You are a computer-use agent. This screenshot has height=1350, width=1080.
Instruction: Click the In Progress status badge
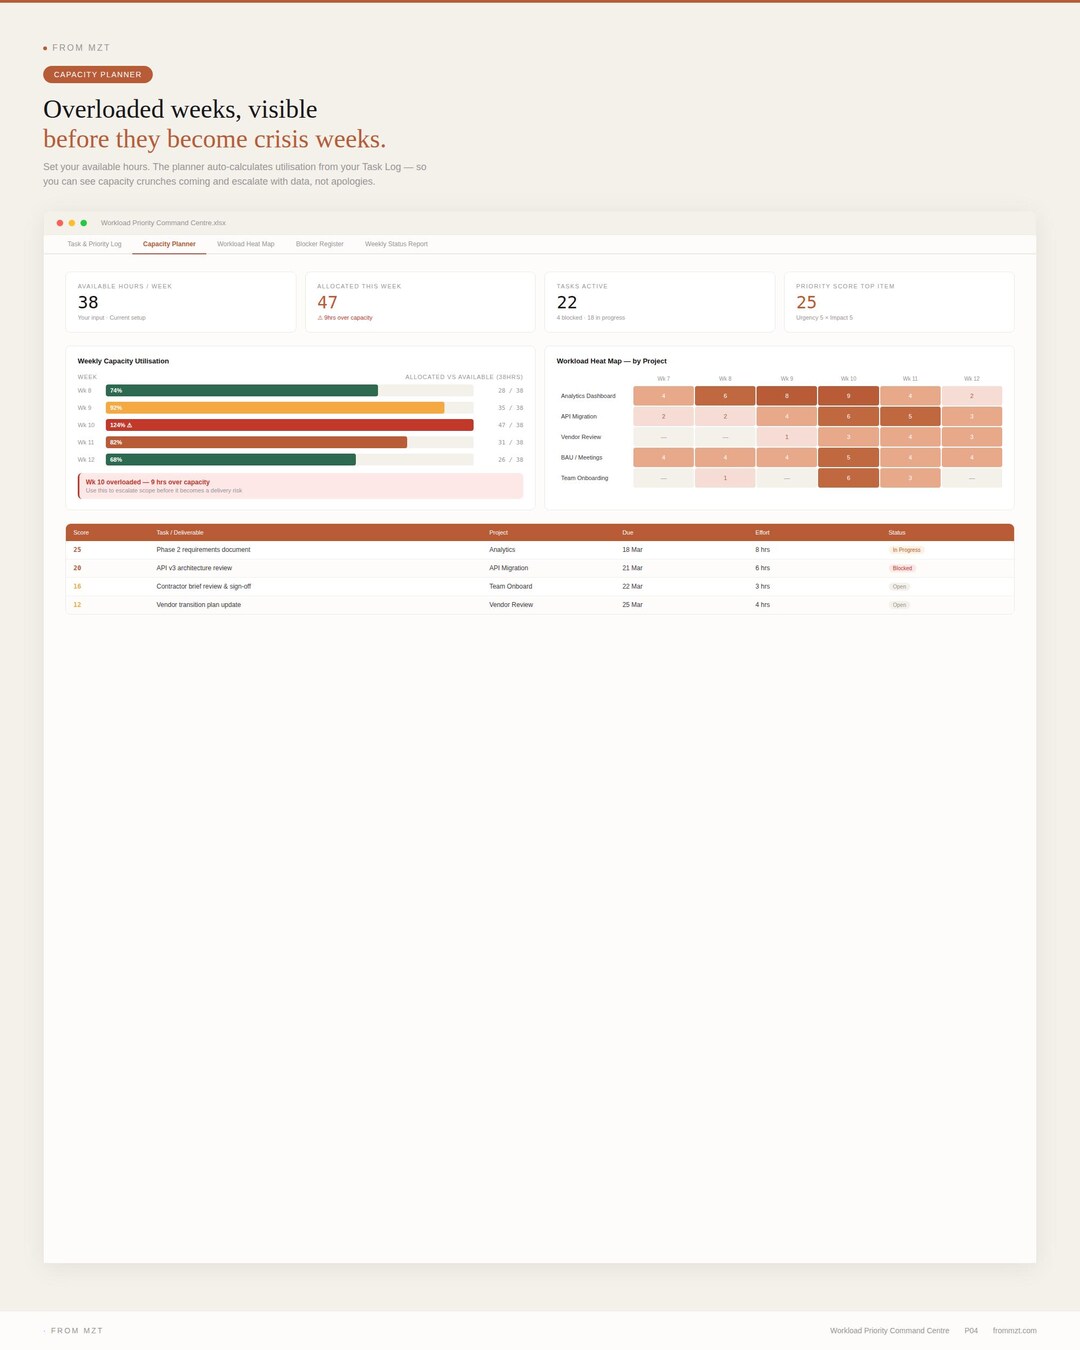(907, 550)
